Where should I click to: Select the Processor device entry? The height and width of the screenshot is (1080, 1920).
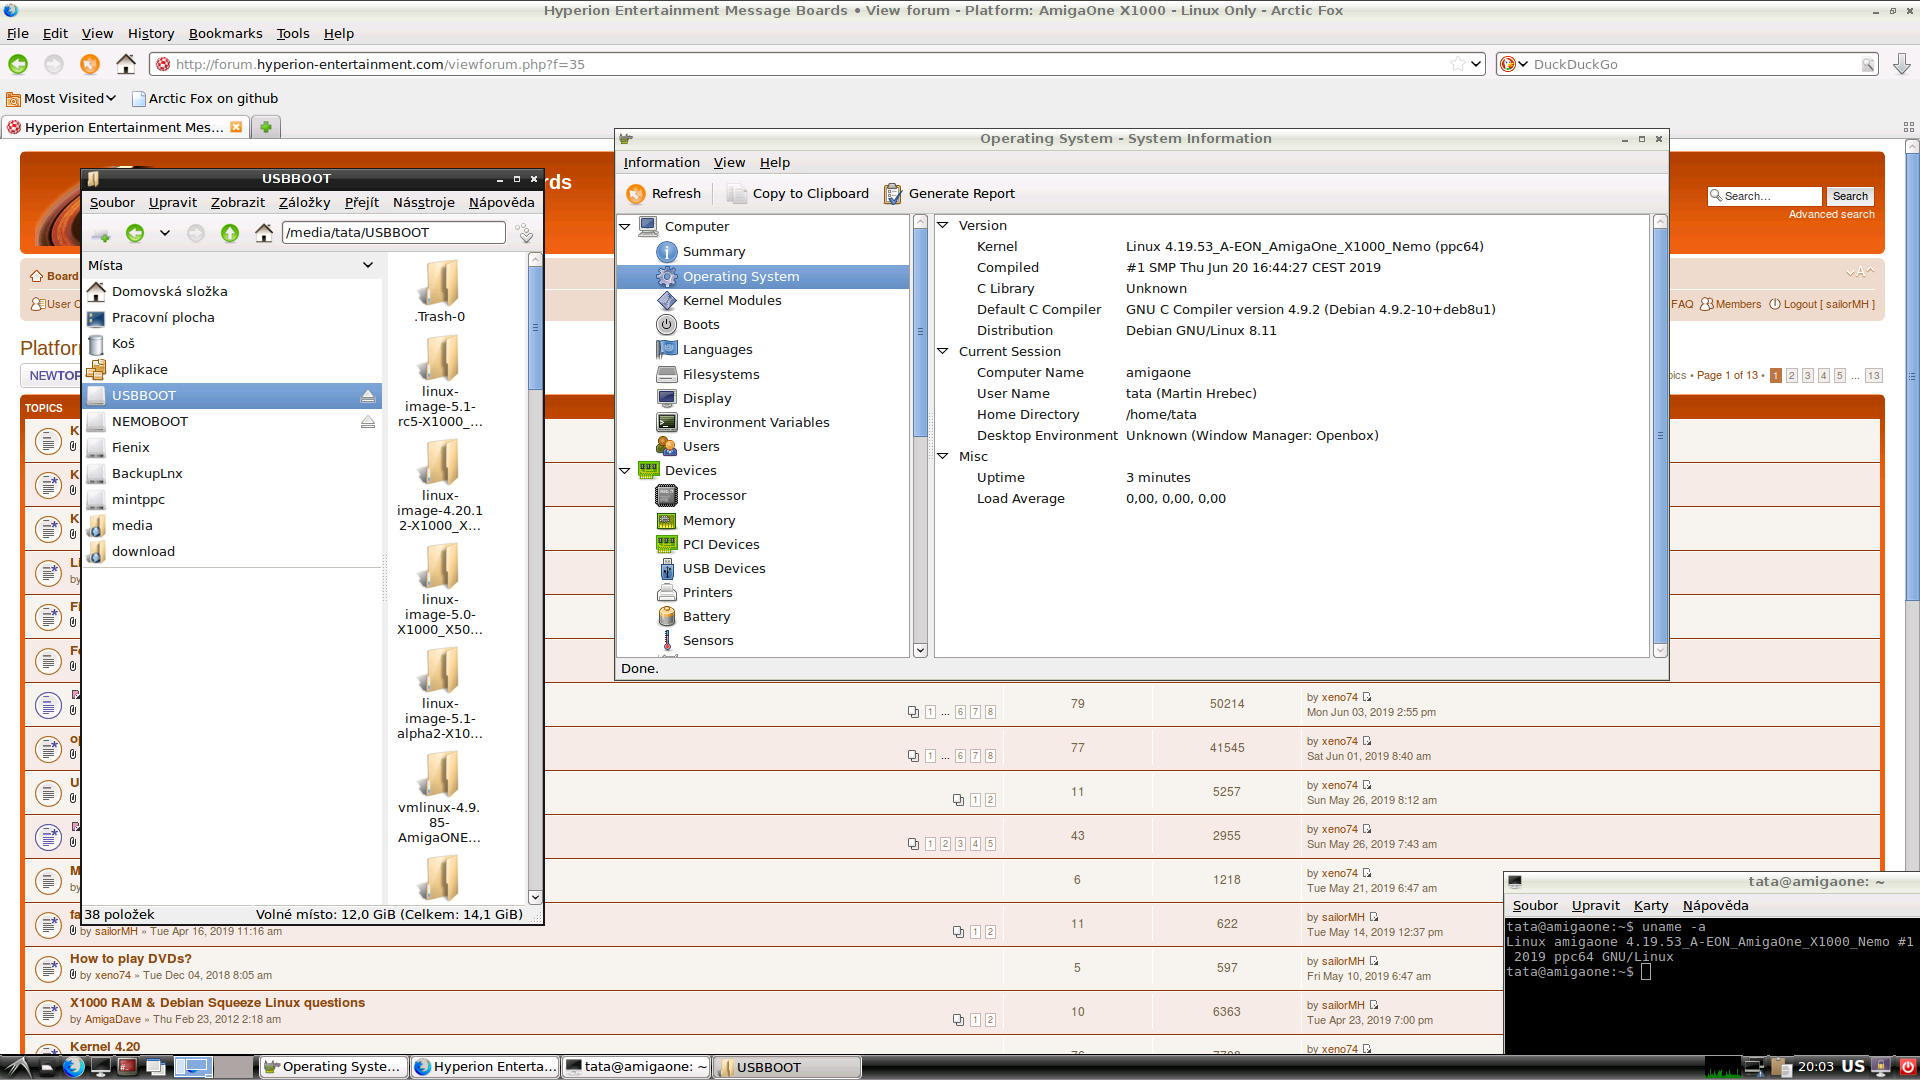[713, 495]
